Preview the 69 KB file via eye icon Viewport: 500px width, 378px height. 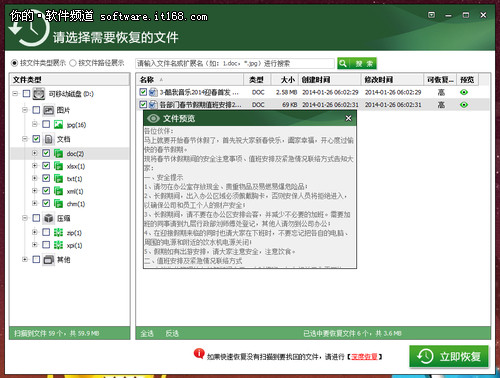(464, 105)
